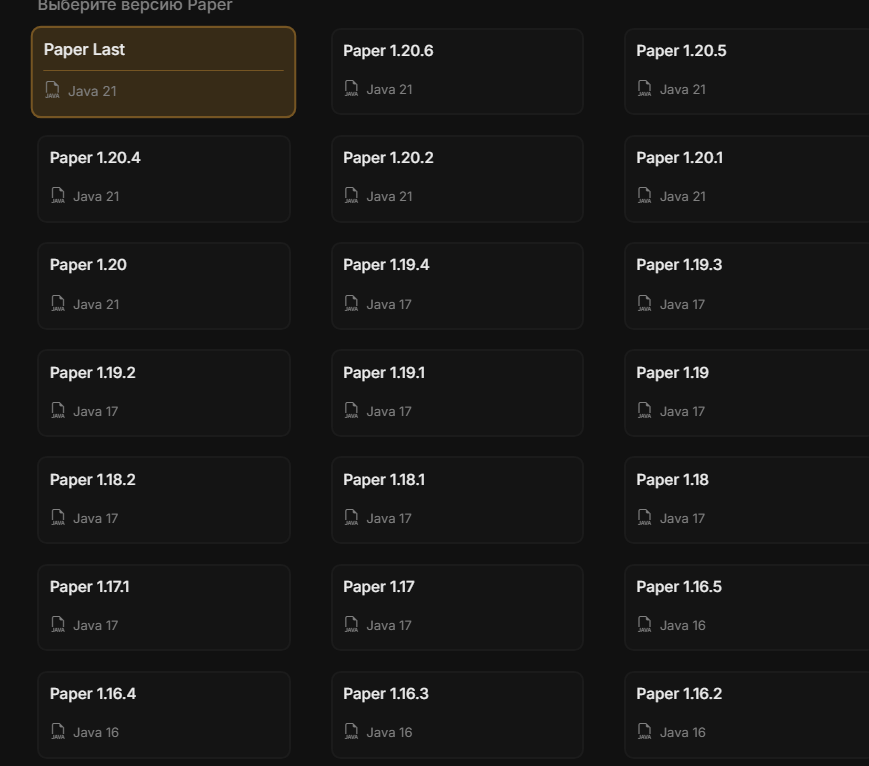Select Paper 1.20.4 server version
The image size is (869, 766).
coord(164,179)
